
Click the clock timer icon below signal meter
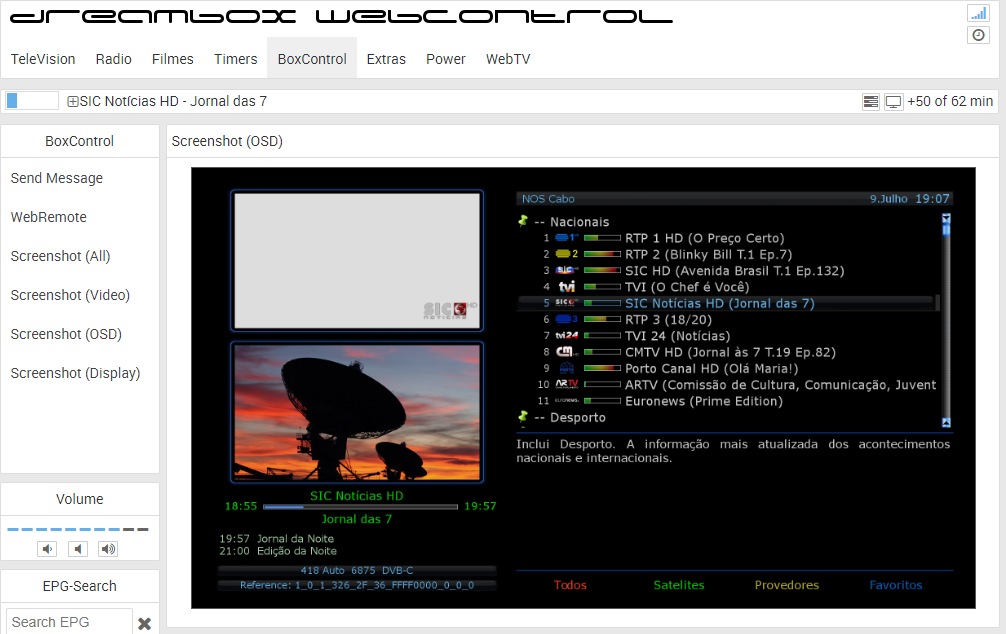tap(978, 35)
